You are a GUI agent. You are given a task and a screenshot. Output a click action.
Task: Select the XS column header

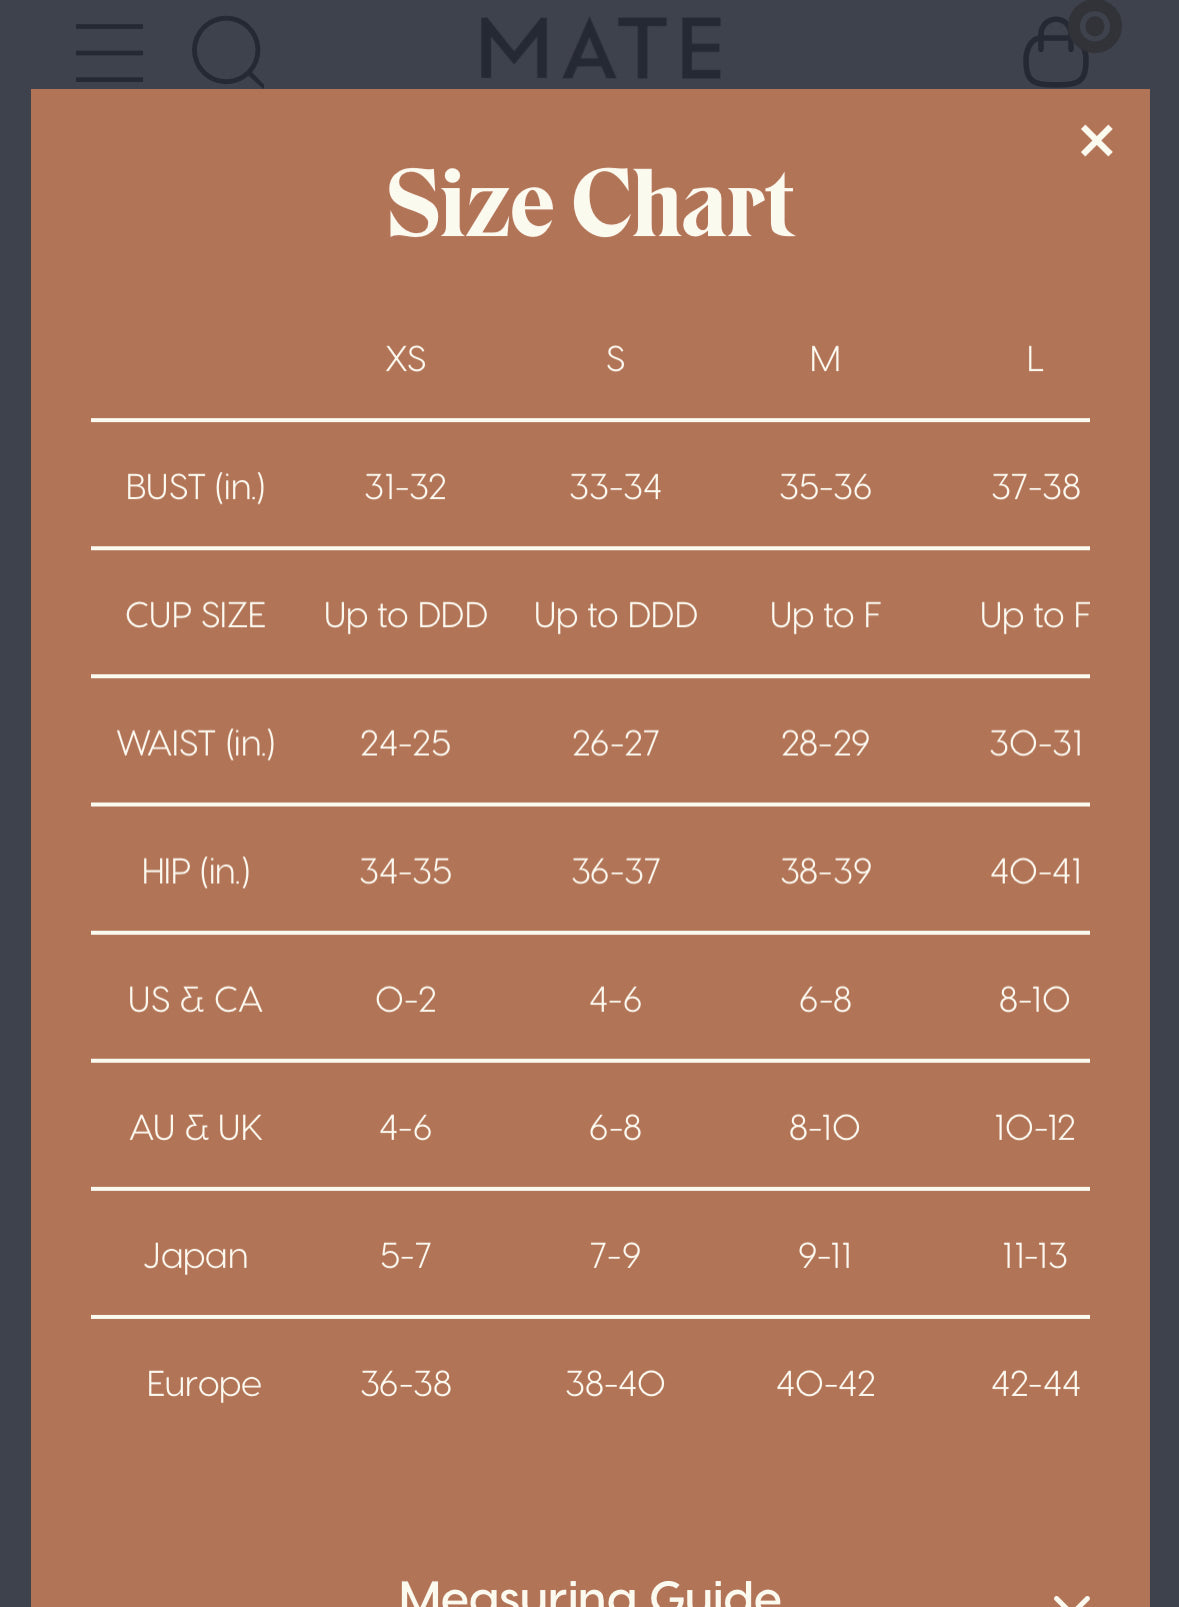(x=405, y=359)
